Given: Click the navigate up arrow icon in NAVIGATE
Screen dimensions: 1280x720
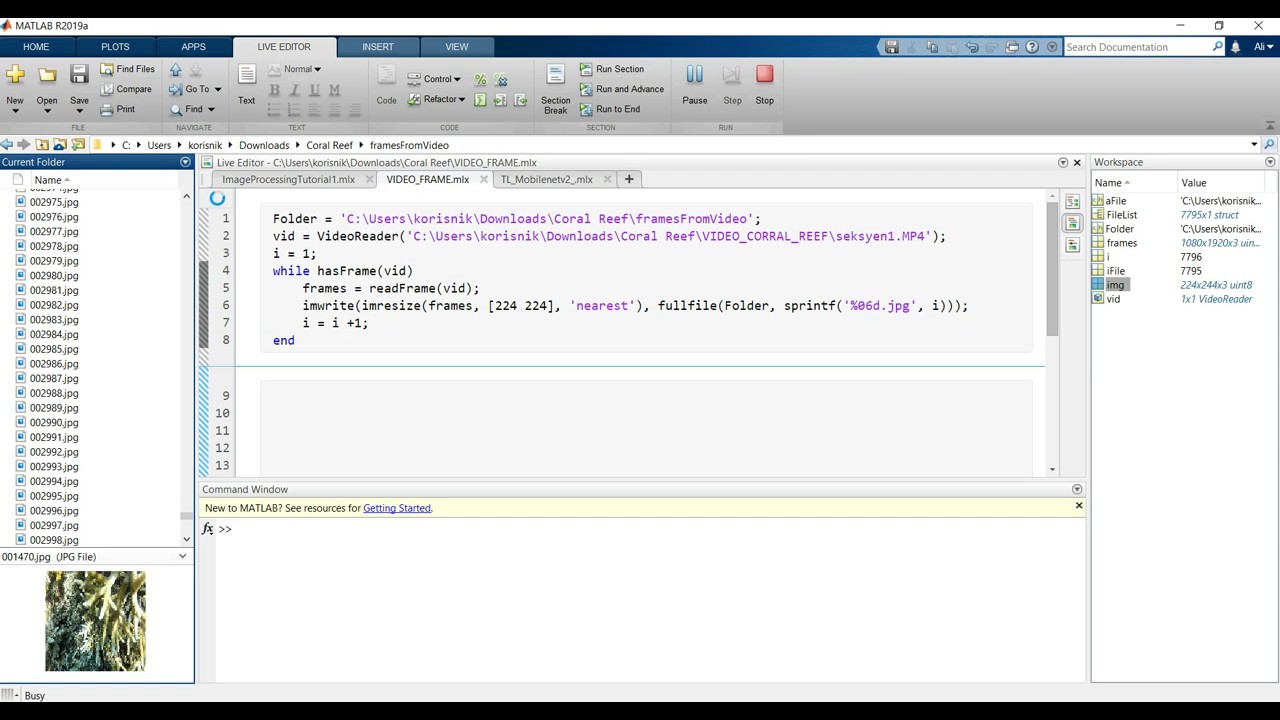Looking at the screenshot, I should [176, 70].
